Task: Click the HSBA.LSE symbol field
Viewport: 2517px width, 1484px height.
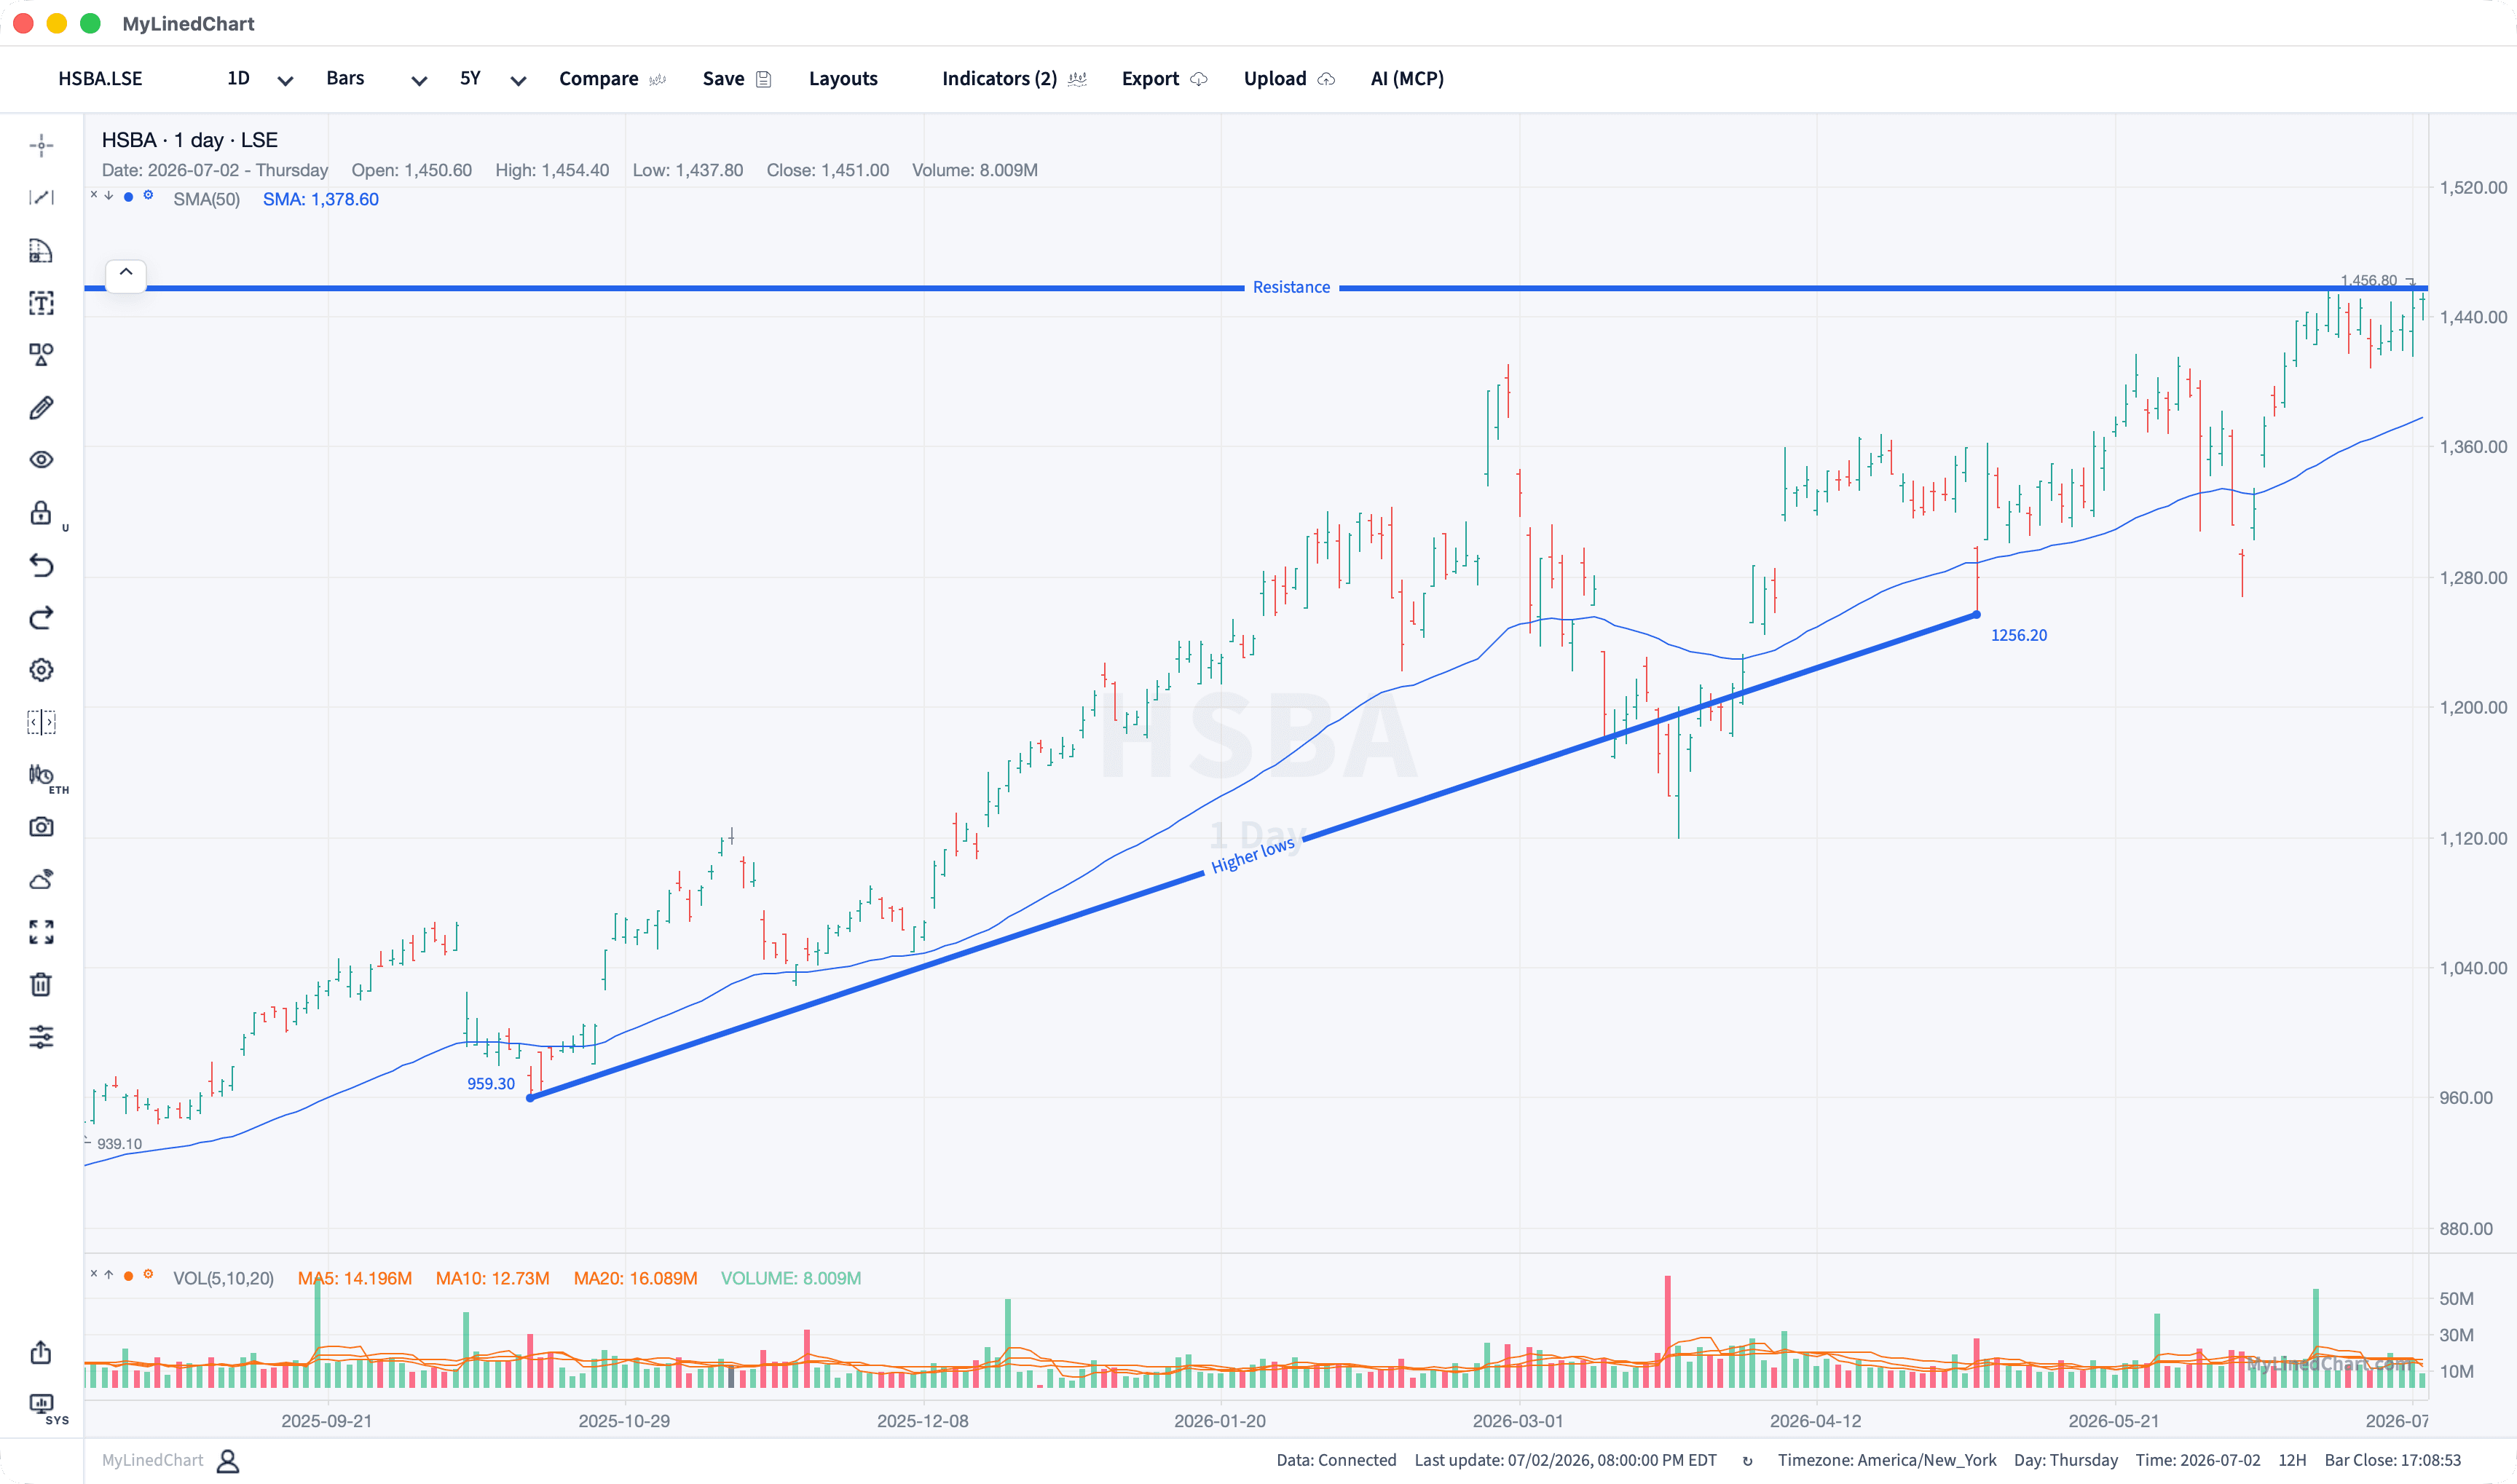Action: coord(100,79)
